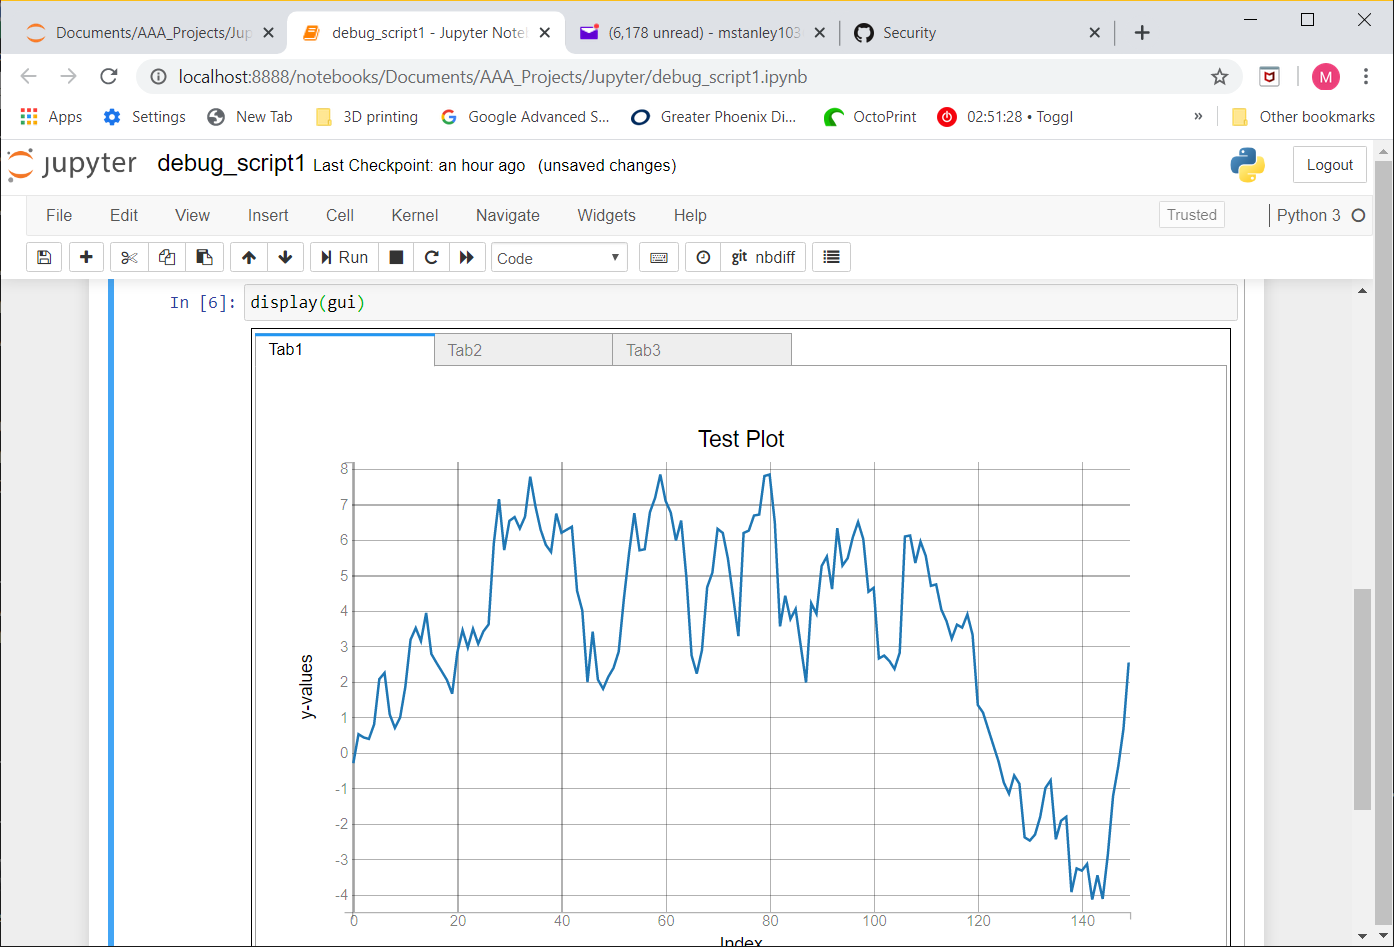Switch to Tab2 in the widget output
The width and height of the screenshot is (1394, 947).
pyautogui.click(x=464, y=350)
